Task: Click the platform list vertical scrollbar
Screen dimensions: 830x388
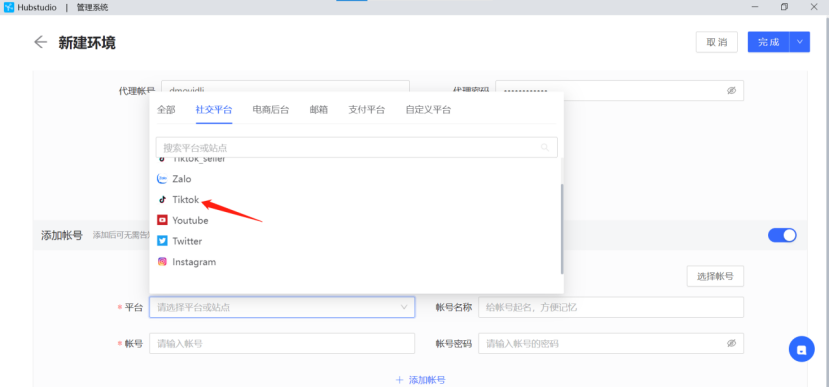Action: coord(561,229)
